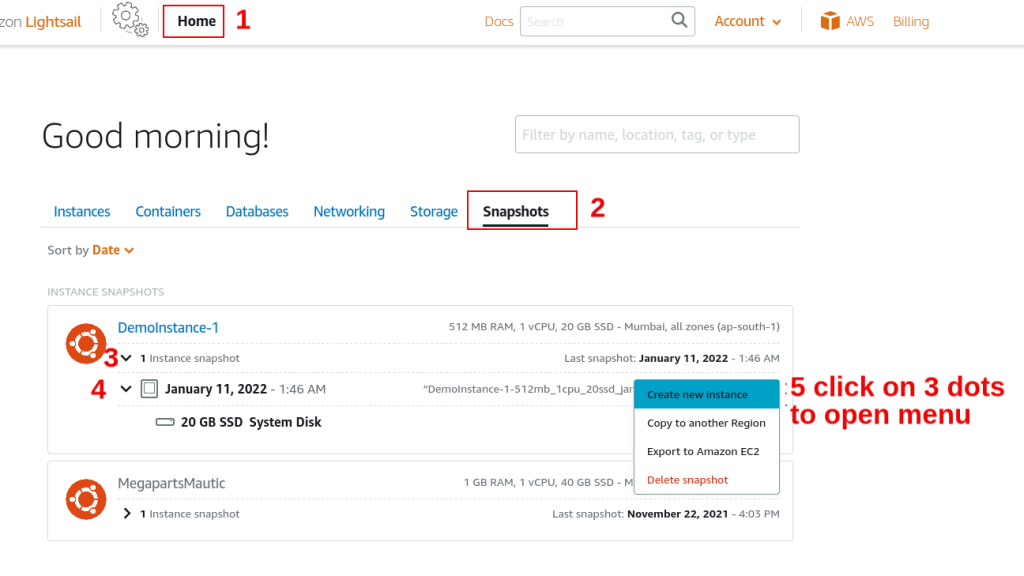Switch to the Containers tab

pyautogui.click(x=168, y=212)
